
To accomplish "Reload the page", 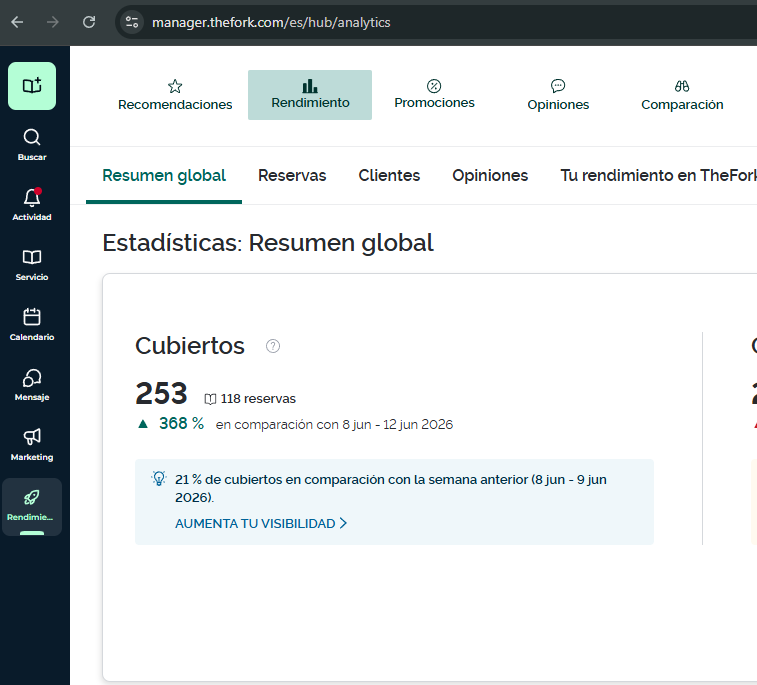I will click(89, 22).
